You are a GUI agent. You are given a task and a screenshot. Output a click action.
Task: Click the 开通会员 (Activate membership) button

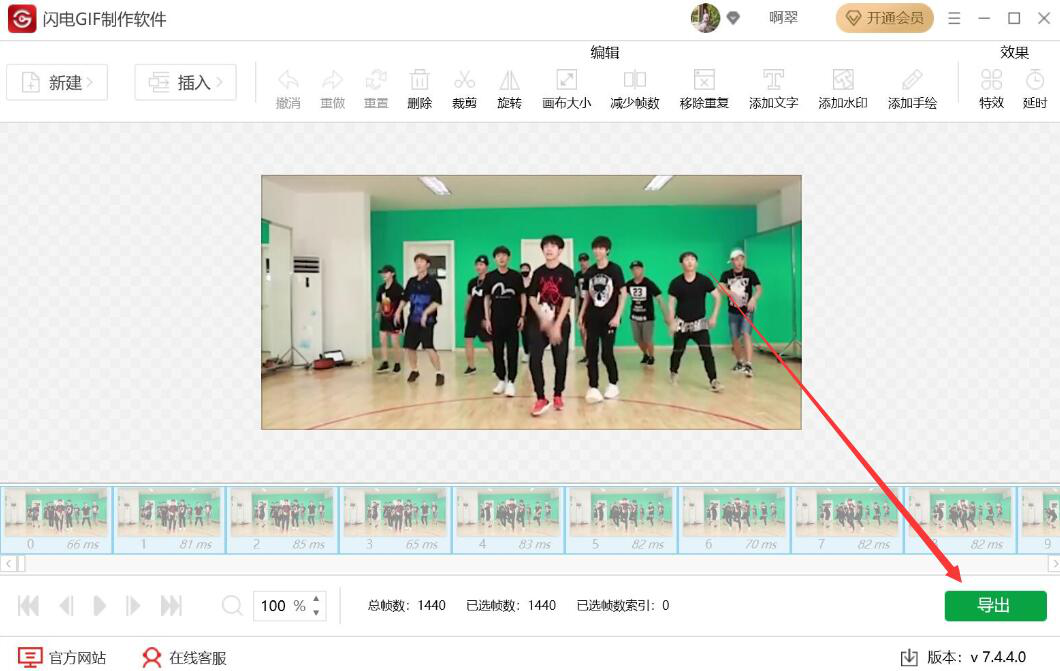click(x=884, y=18)
